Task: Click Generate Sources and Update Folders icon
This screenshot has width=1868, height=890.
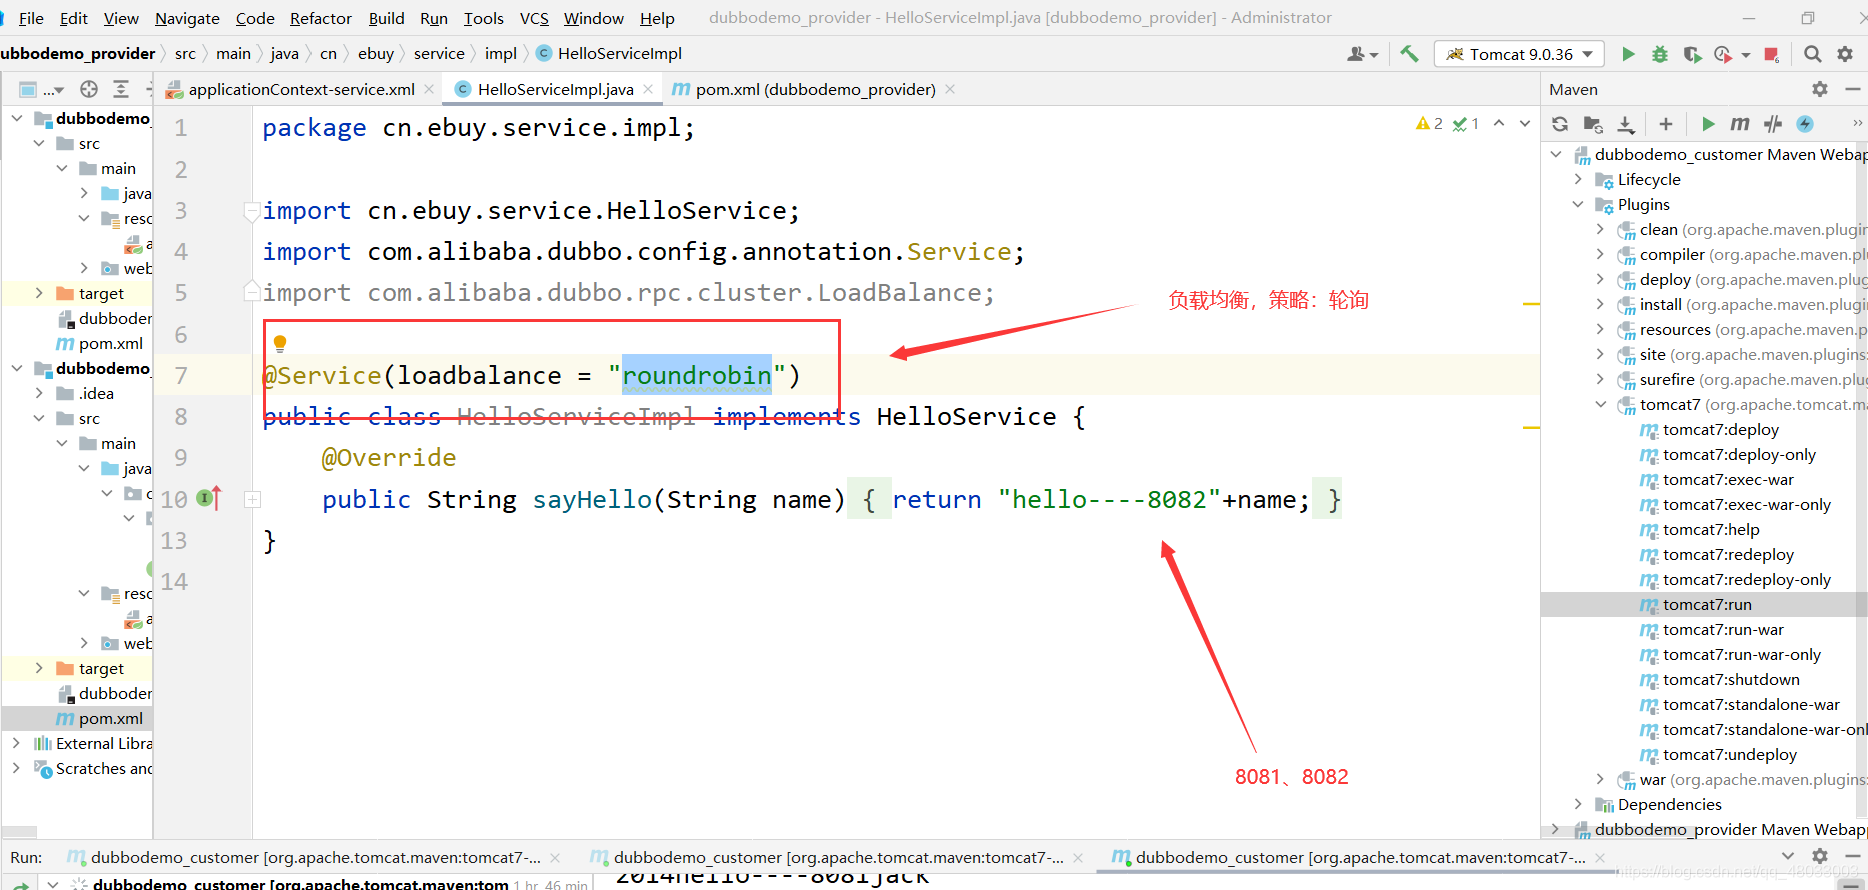Action: pos(1593,124)
